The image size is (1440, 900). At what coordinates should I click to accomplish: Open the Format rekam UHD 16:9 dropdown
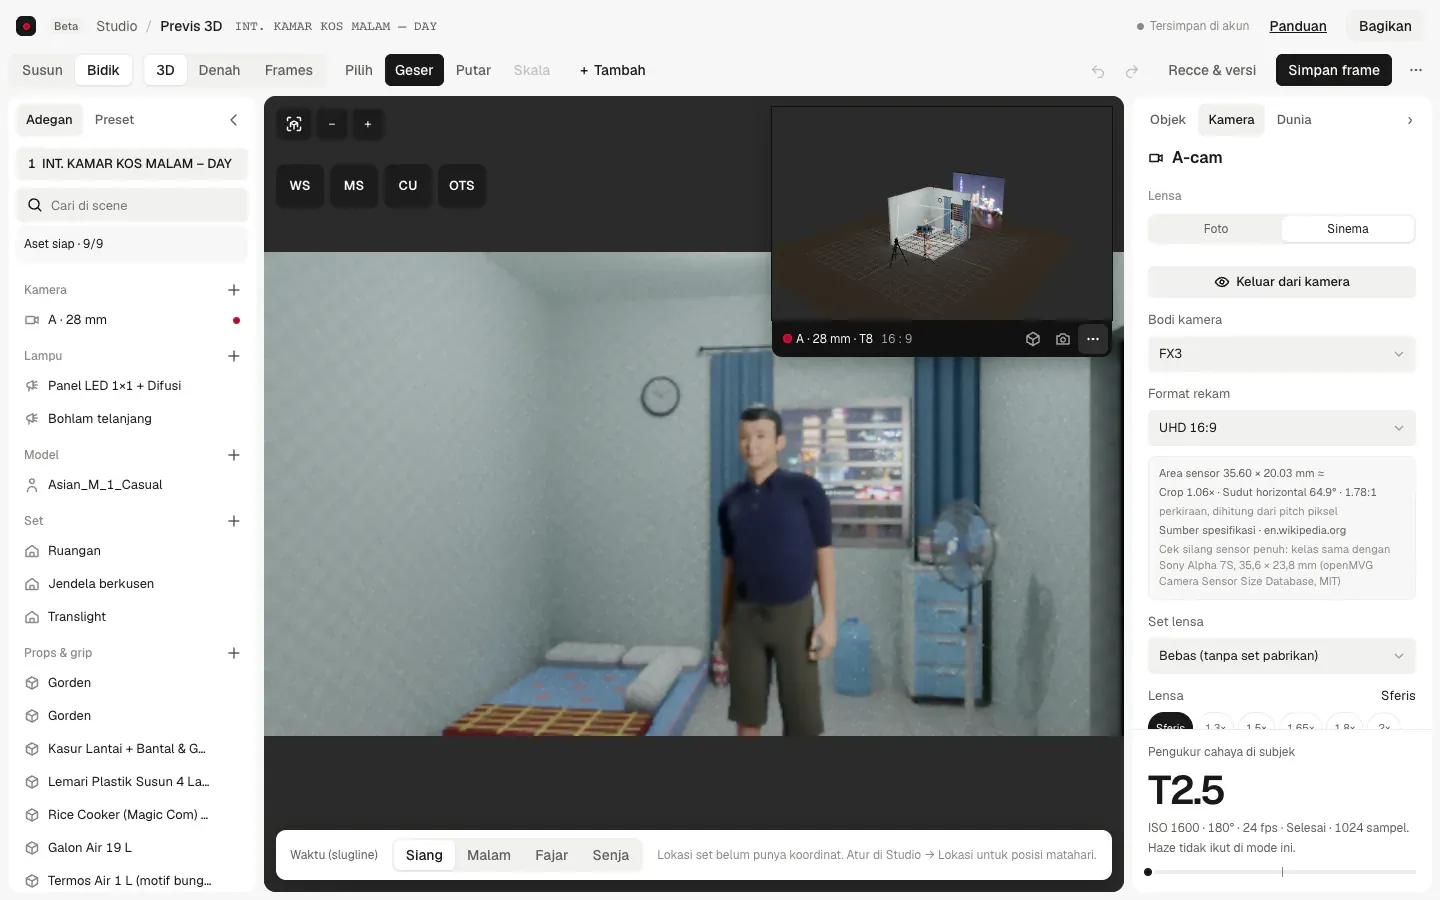[1282, 428]
